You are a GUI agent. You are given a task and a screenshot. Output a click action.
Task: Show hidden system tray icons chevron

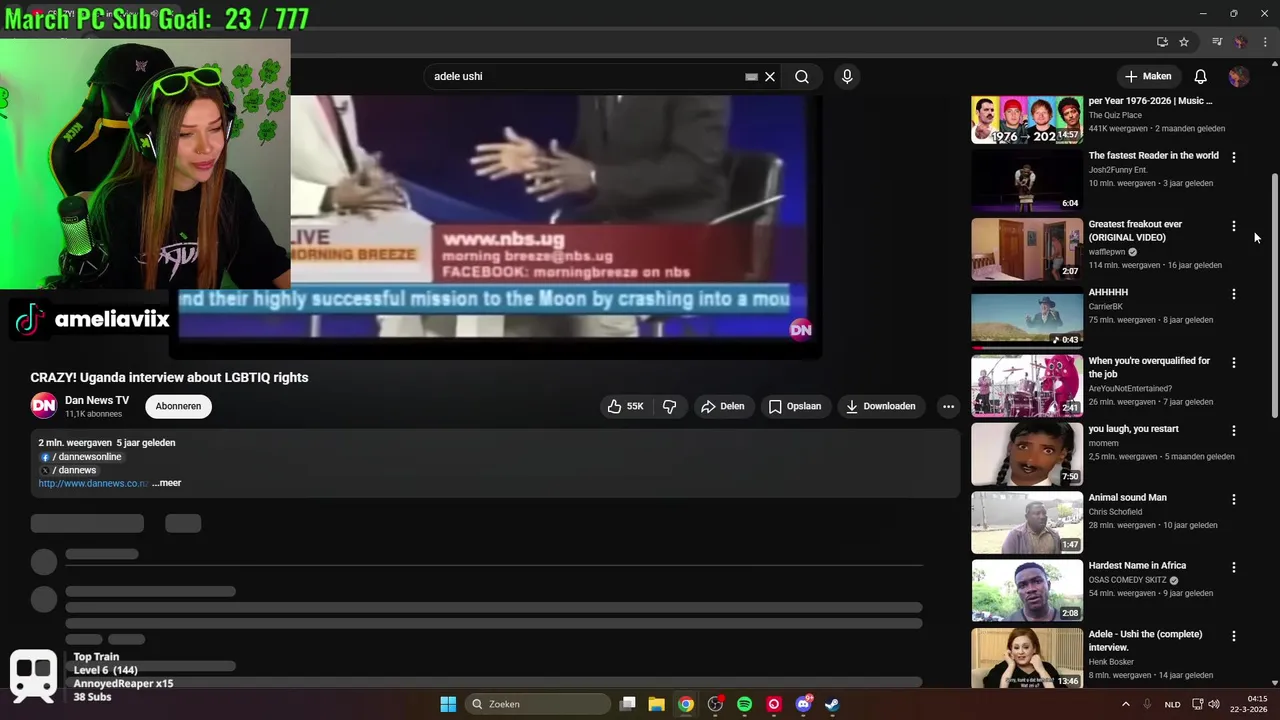[x=1126, y=704]
